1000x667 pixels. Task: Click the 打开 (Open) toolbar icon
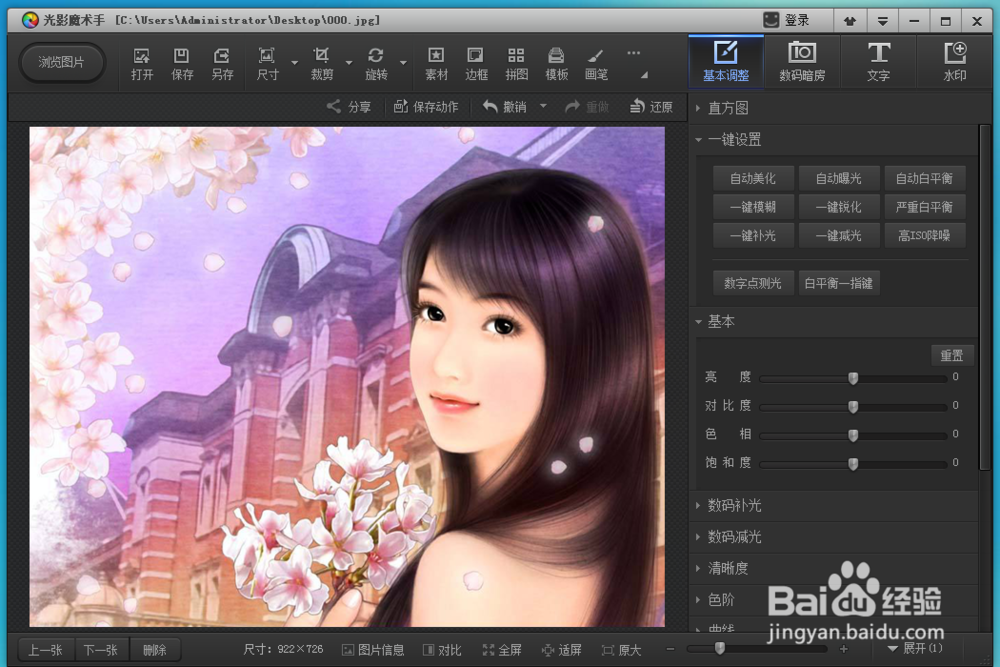142,63
